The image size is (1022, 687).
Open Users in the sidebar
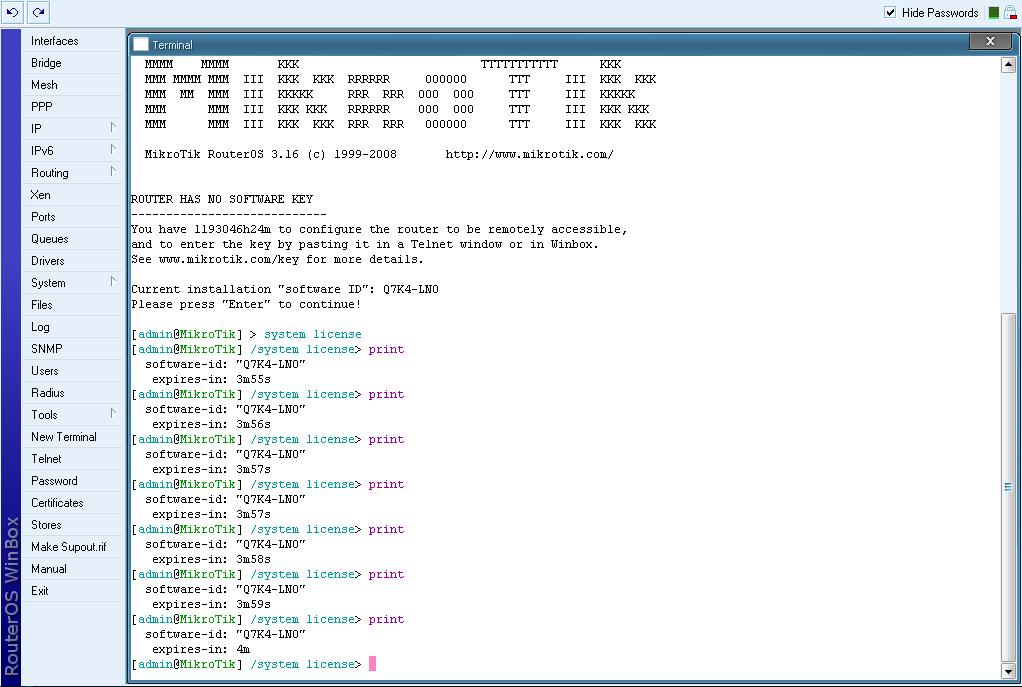coord(74,371)
